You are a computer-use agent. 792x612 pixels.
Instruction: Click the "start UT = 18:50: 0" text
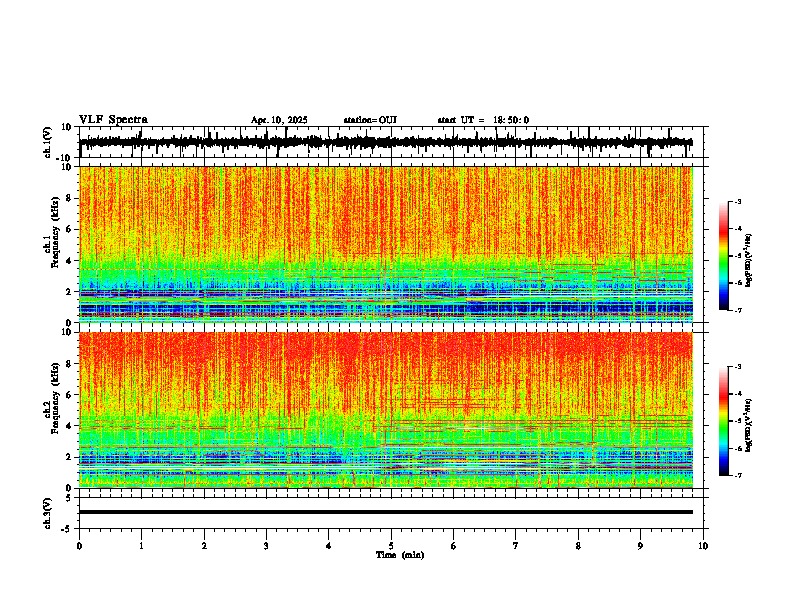[483, 120]
